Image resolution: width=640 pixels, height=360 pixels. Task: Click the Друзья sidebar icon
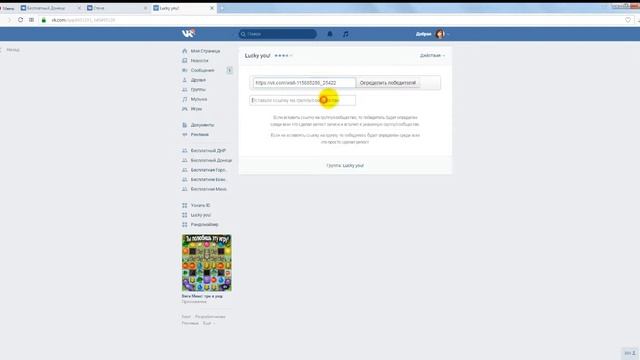tap(184, 80)
